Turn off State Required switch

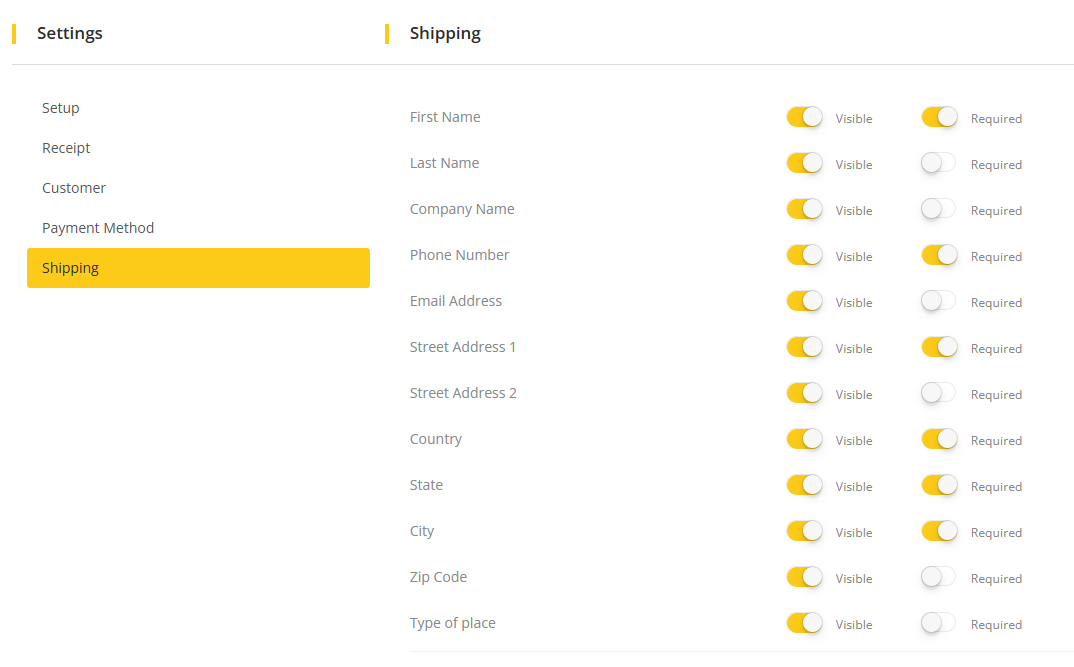click(939, 485)
